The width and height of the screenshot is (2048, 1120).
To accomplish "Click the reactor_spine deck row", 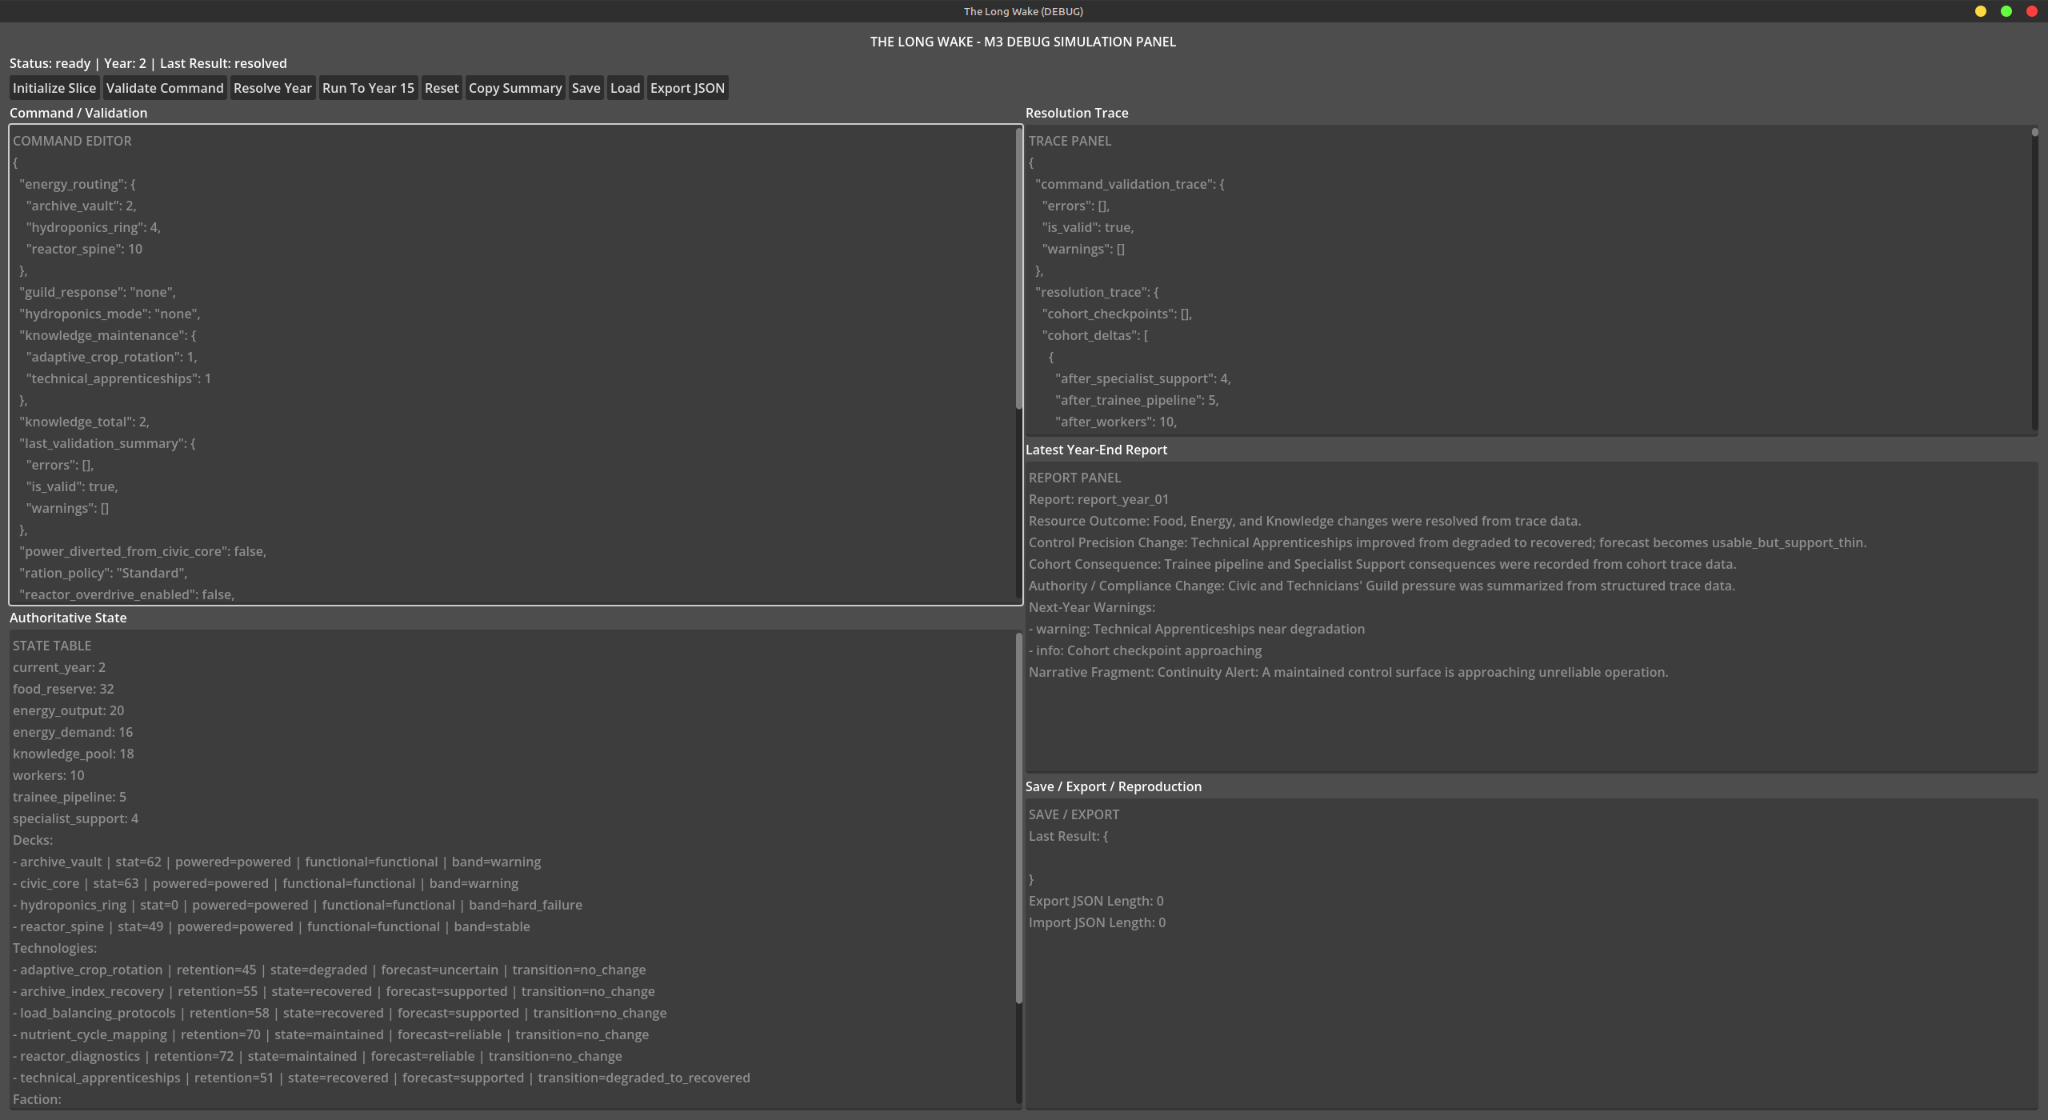I will click(271, 927).
